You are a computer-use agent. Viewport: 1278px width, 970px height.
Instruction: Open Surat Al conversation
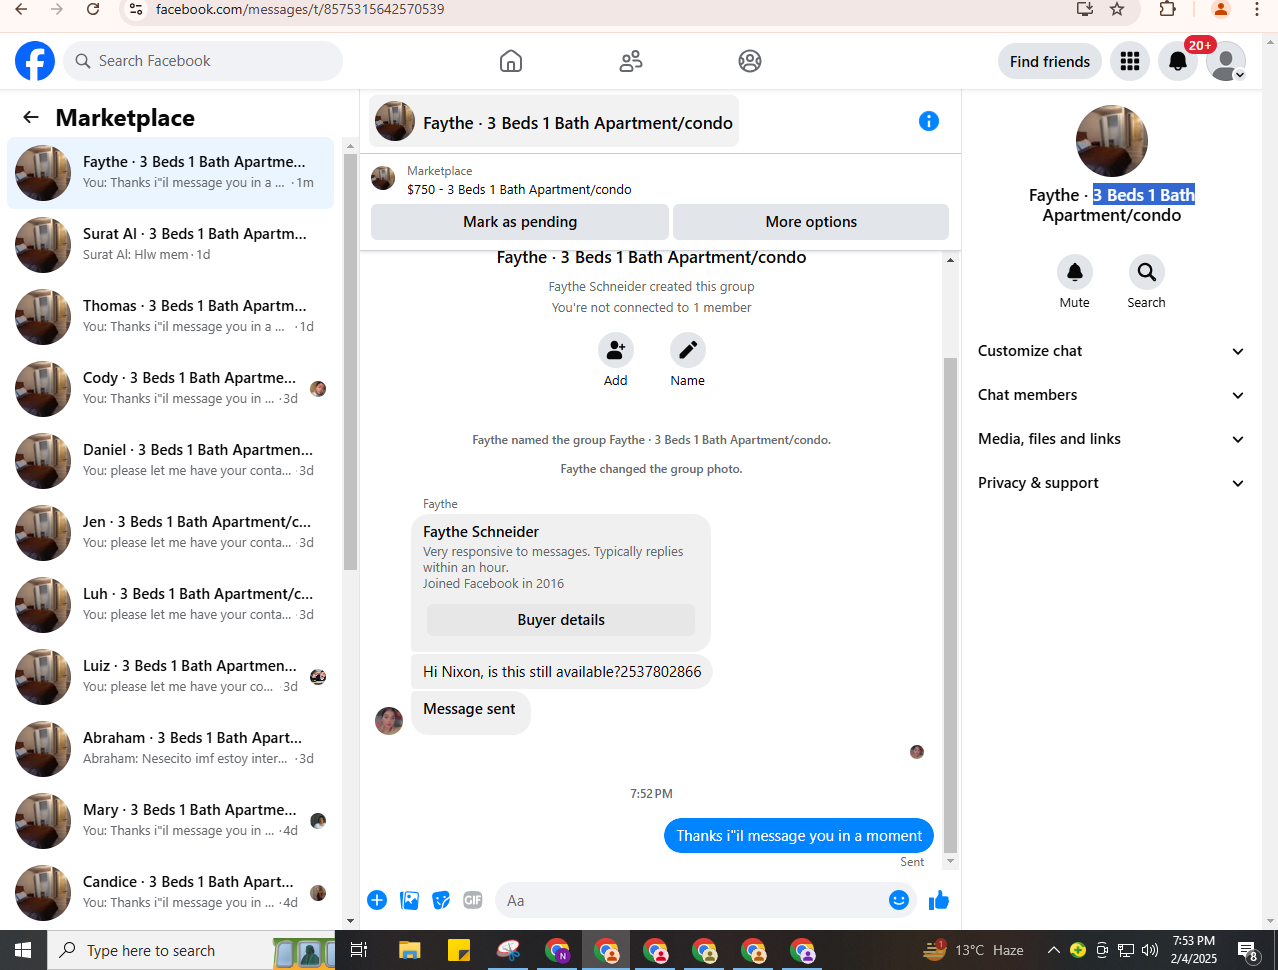point(171,245)
